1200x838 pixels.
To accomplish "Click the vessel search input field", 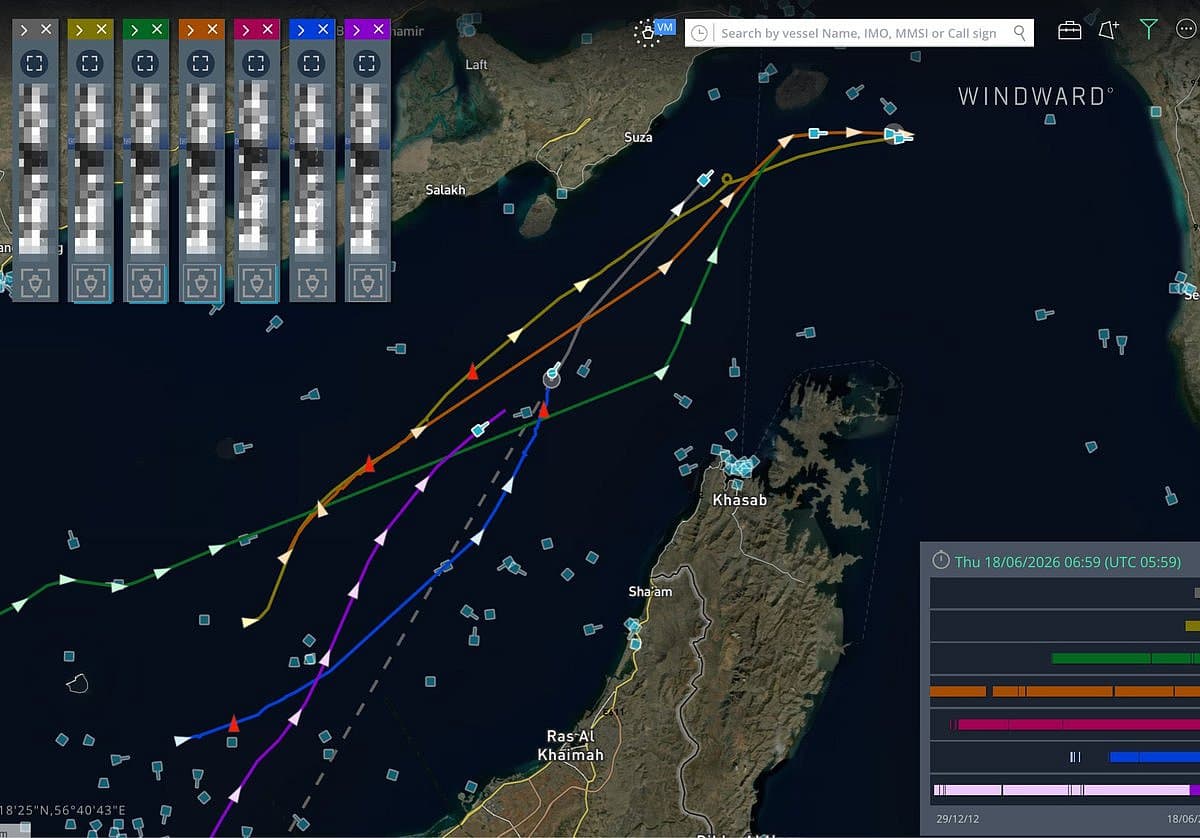I will tap(860, 33).
